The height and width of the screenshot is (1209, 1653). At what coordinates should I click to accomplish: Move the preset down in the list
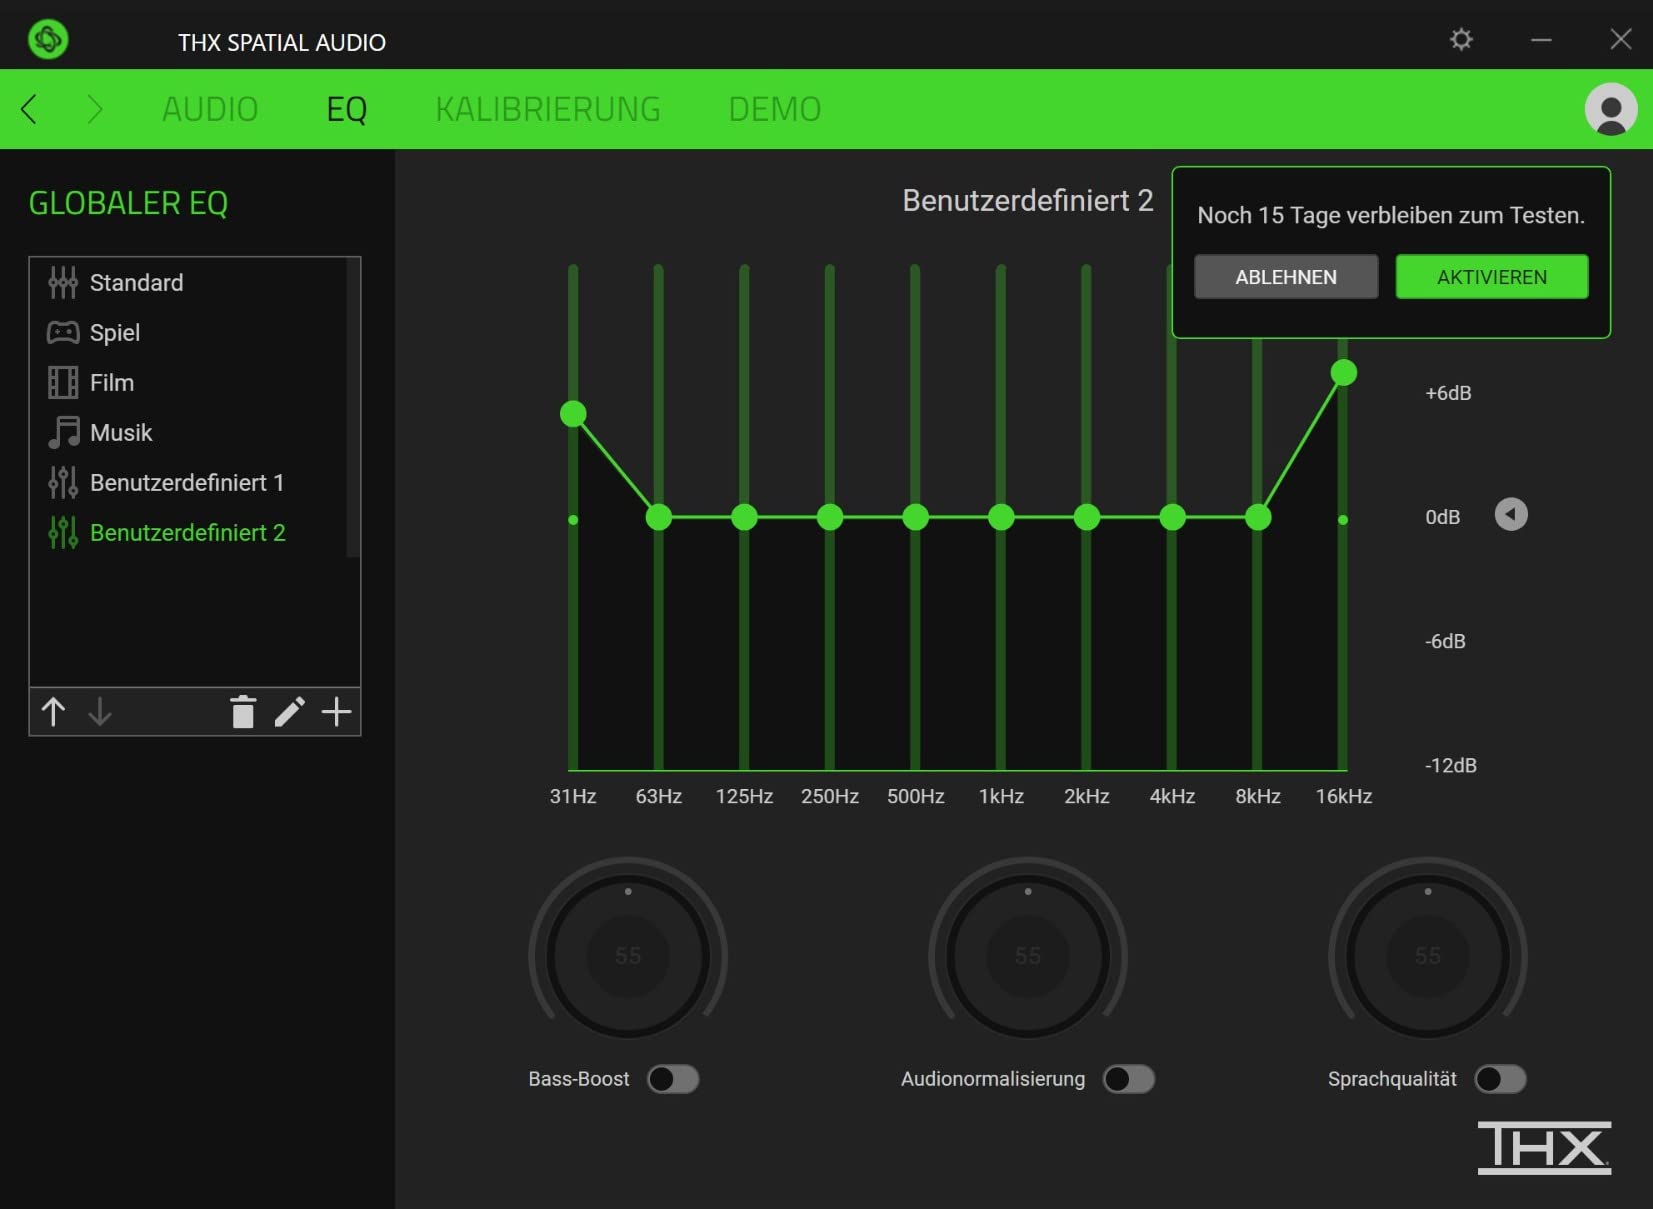tap(100, 712)
